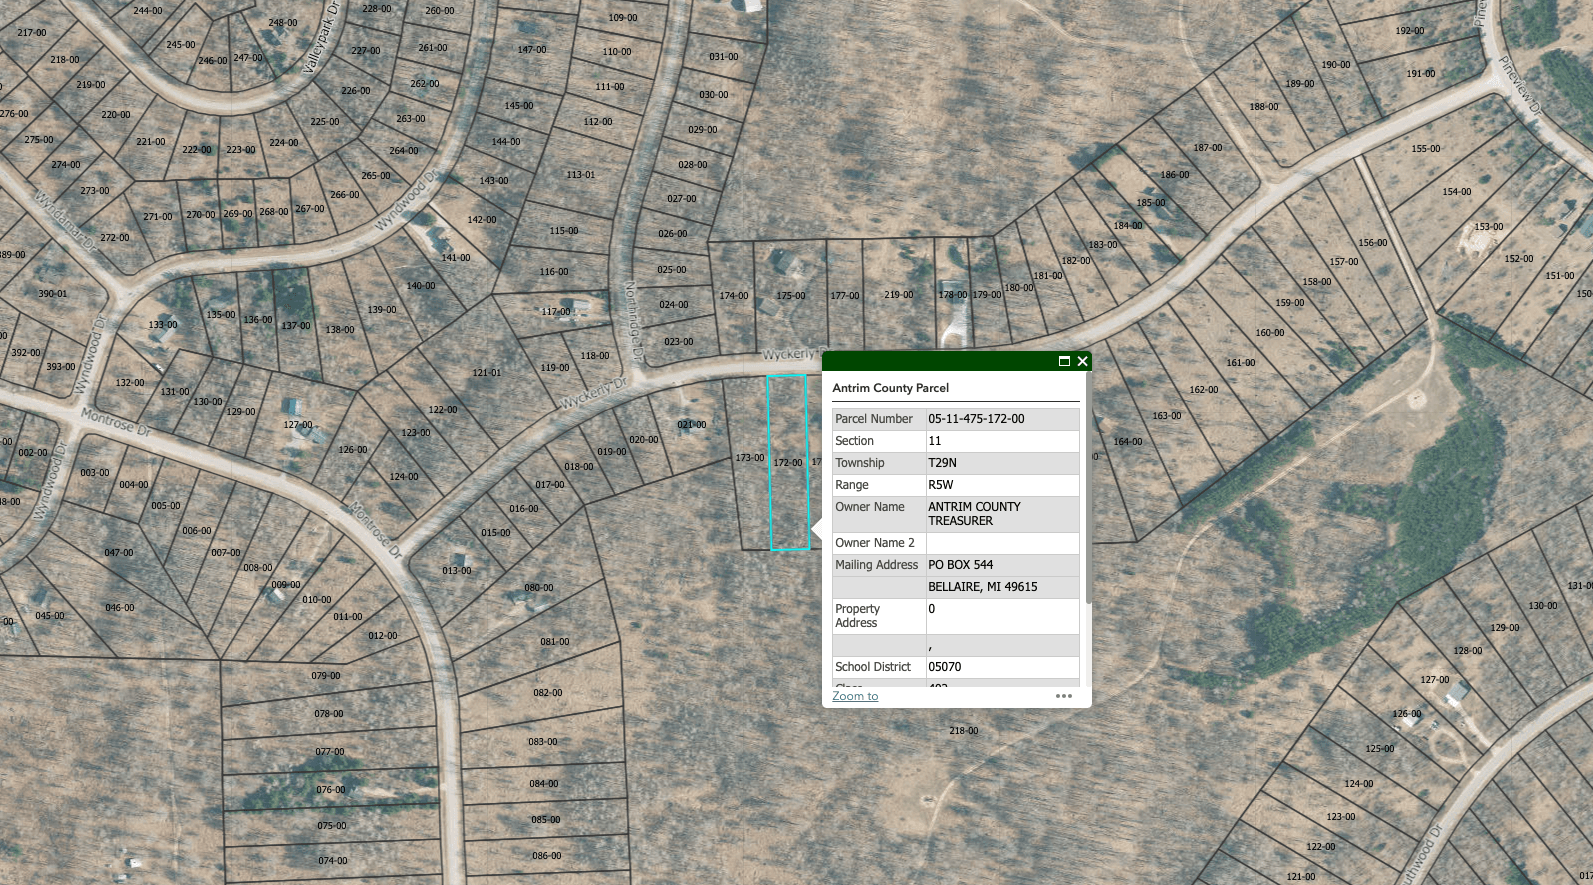The image size is (1593, 885).
Task: Click the 'Zoom to' link
Action: (x=855, y=696)
